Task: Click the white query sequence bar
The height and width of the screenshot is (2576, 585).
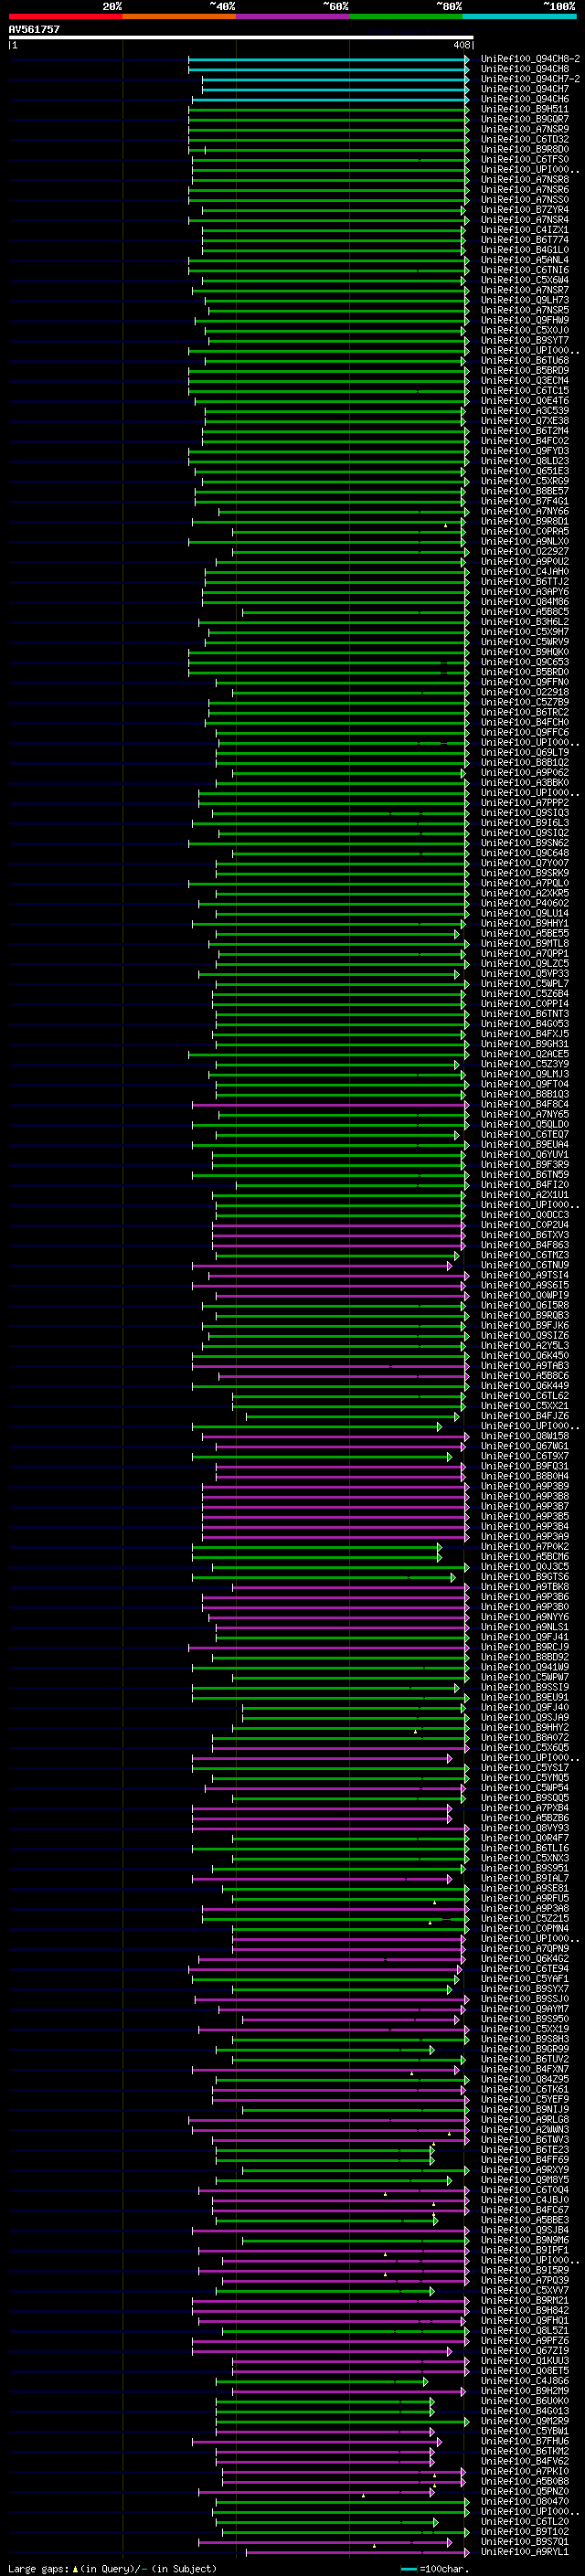Action: tap(241, 38)
